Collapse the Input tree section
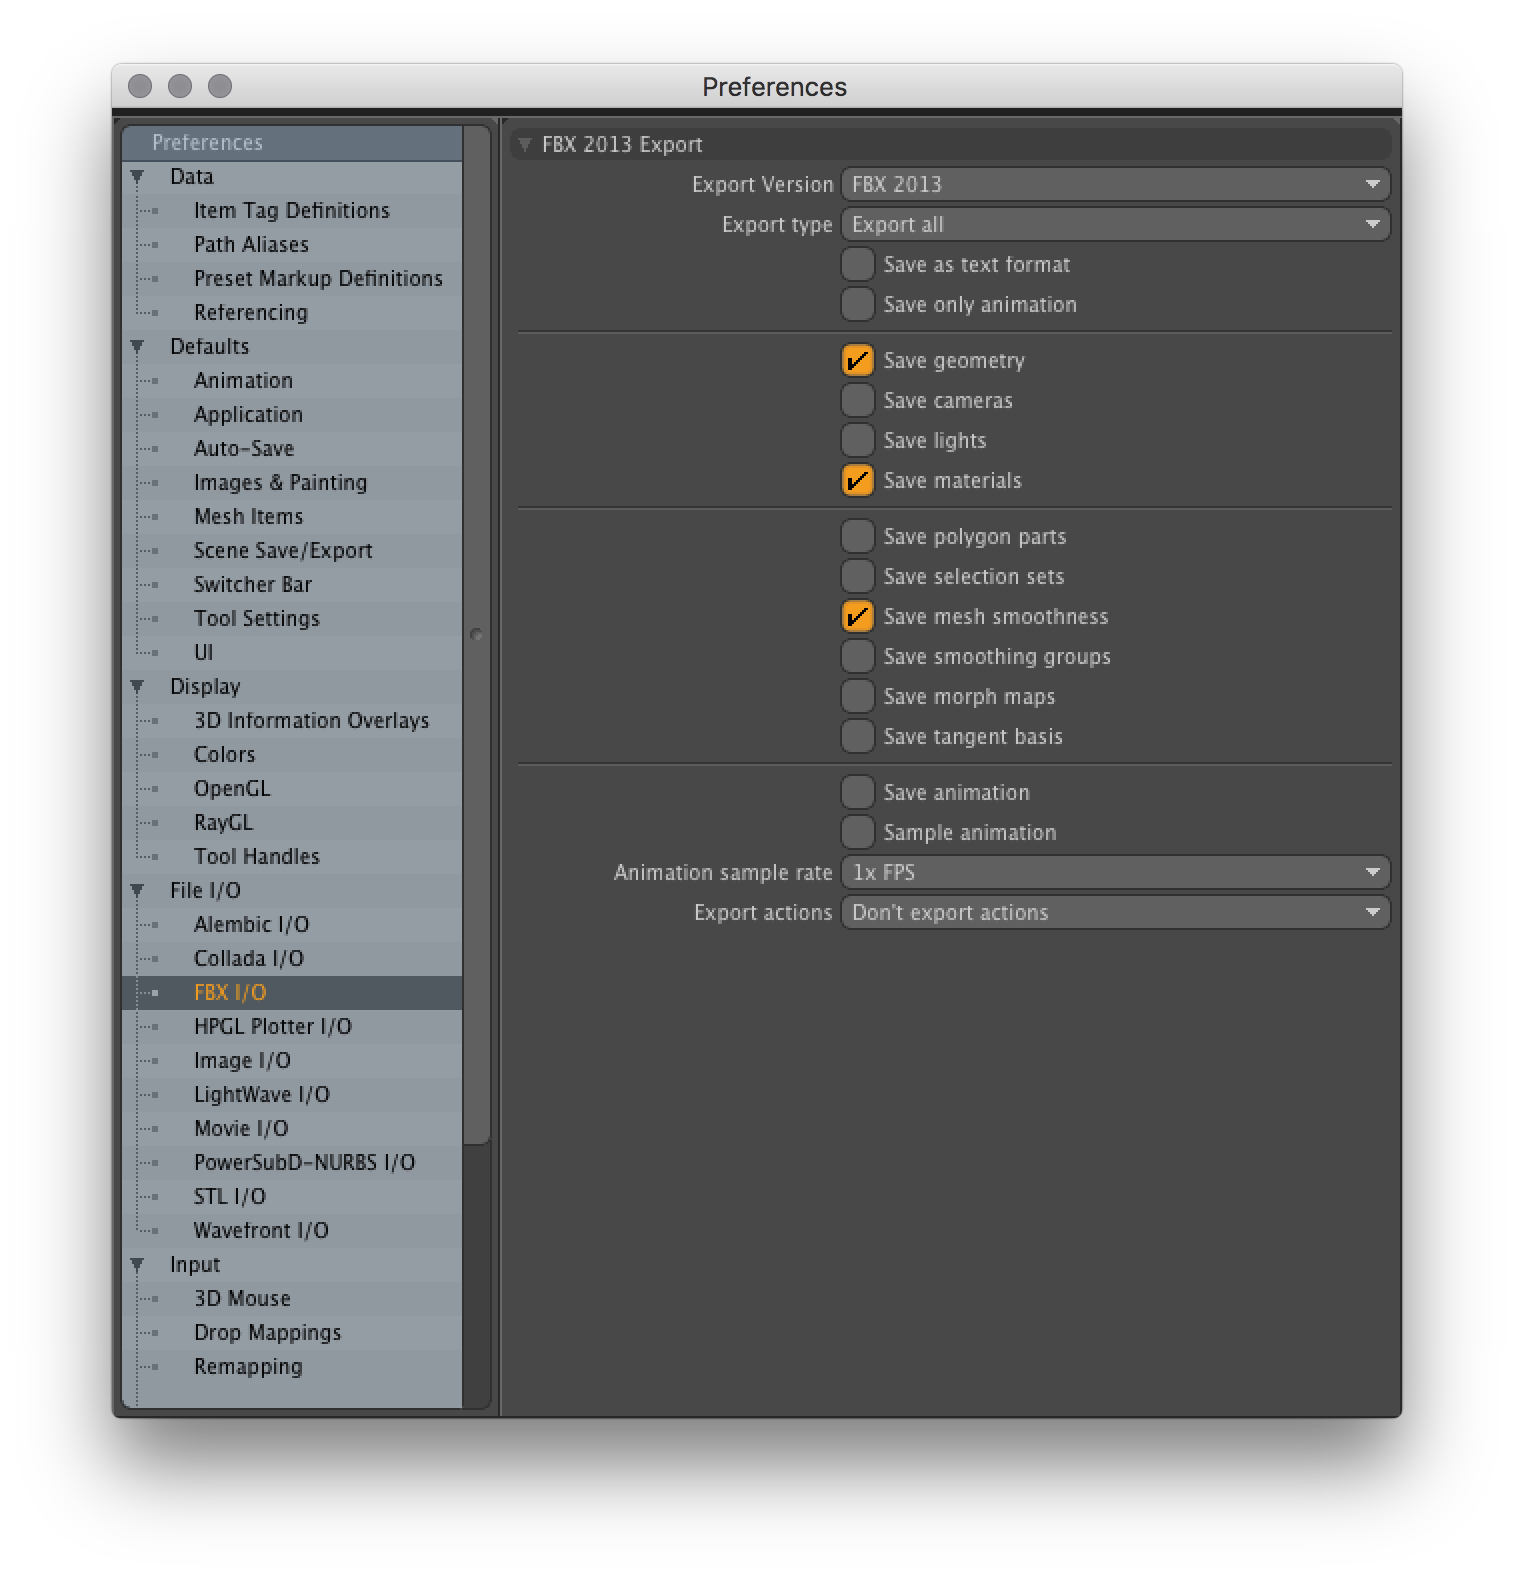The width and height of the screenshot is (1514, 1578). pos(137,1265)
